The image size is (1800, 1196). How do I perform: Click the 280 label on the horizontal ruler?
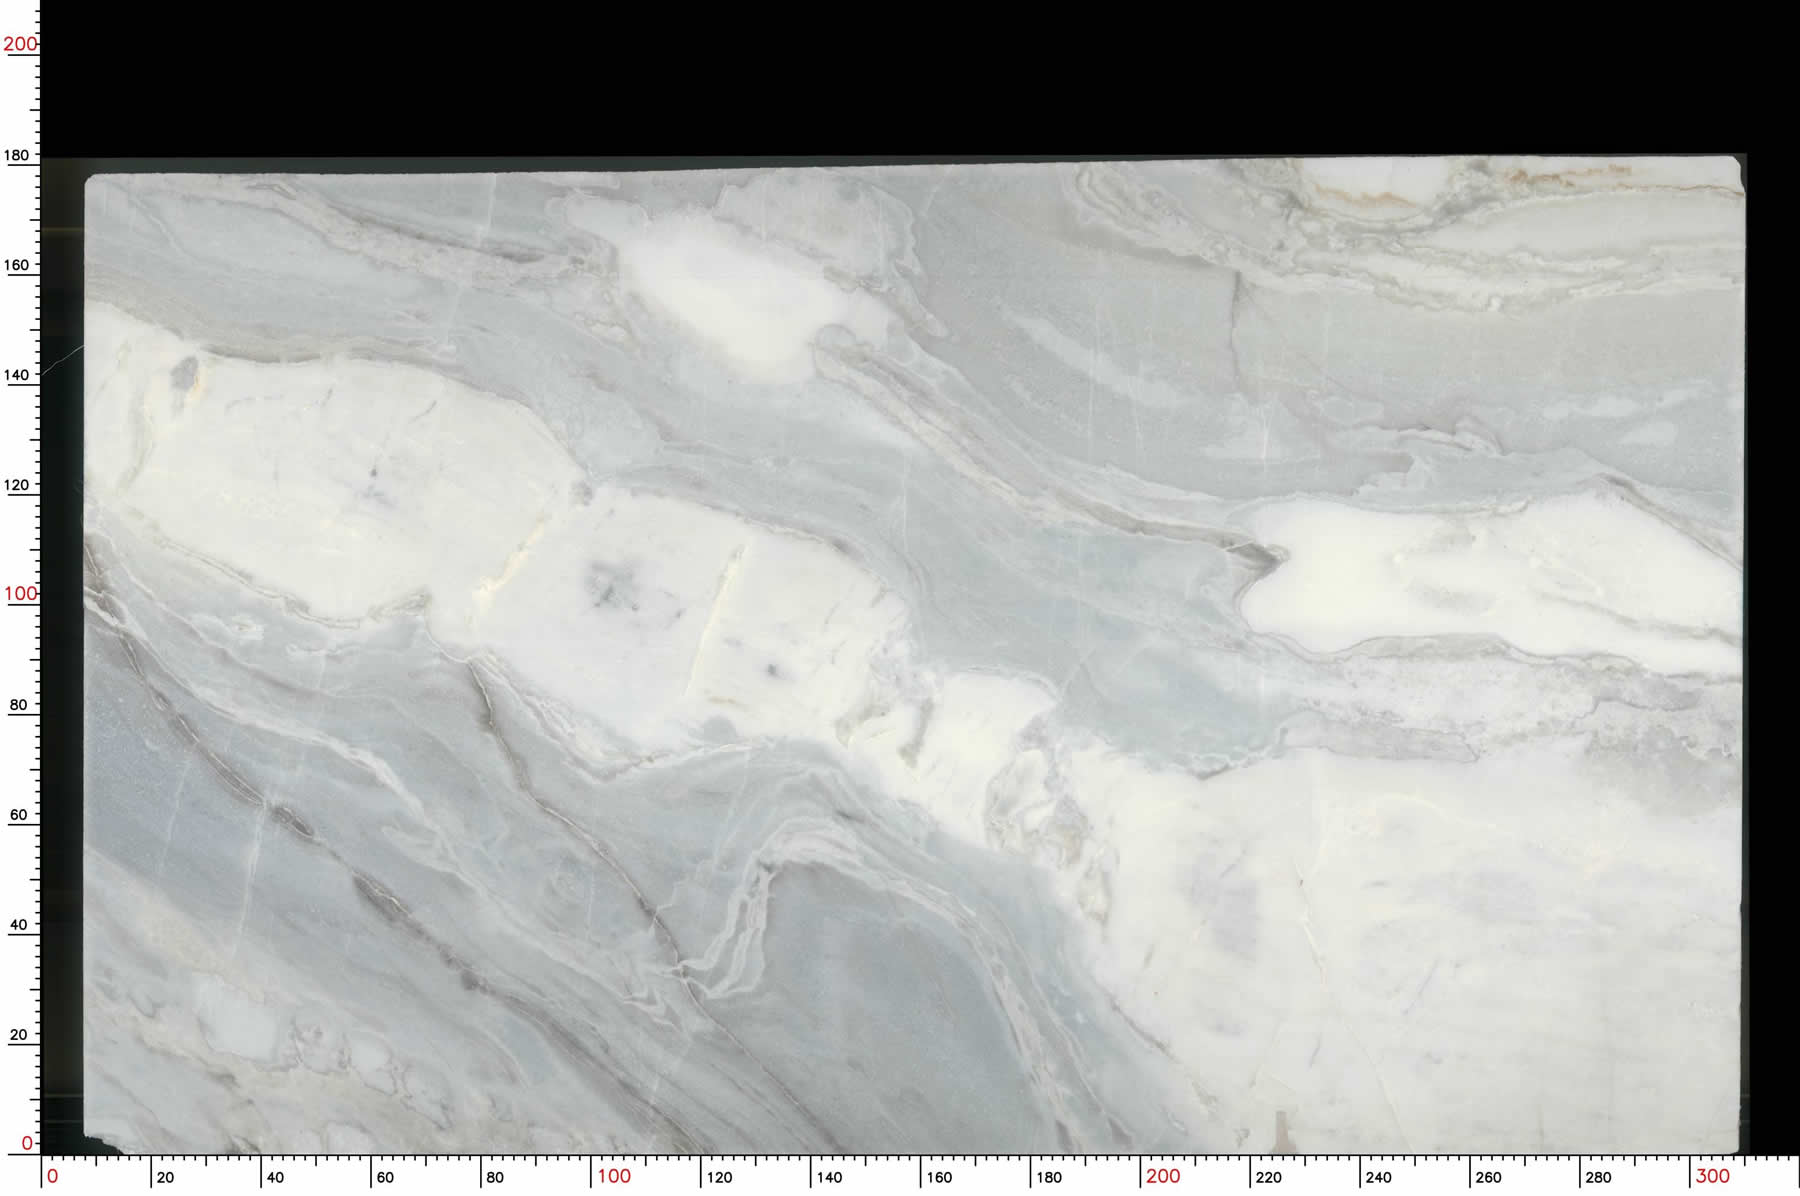point(1598,1177)
